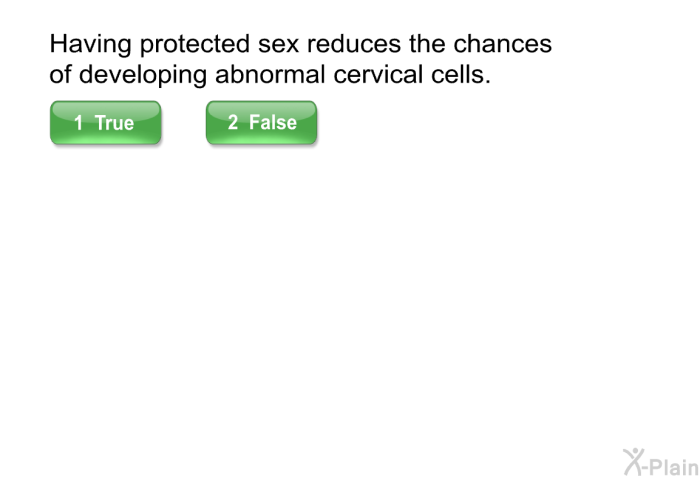Mark the statement as True

click(105, 123)
